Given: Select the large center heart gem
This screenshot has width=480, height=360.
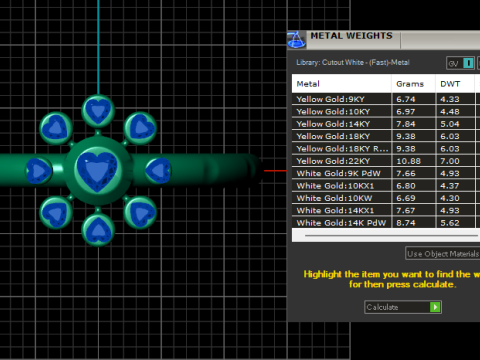Looking at the screenshot, I should click(97, 171).
